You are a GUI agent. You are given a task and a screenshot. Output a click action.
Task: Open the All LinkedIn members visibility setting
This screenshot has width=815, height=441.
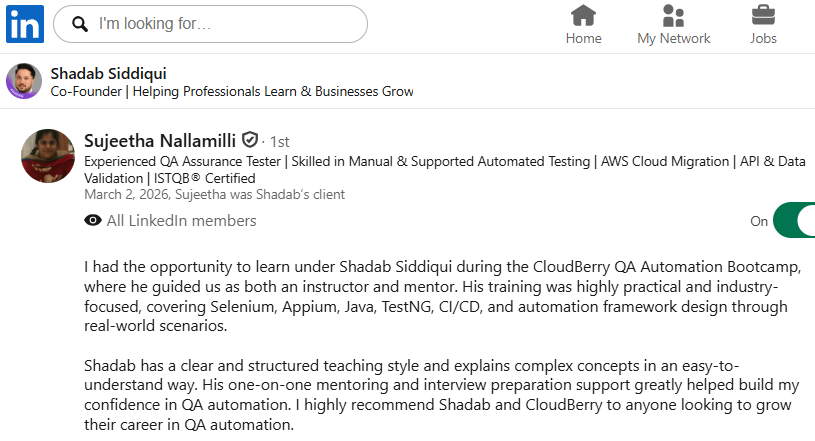pyautogui.click(x=181, y=221)
